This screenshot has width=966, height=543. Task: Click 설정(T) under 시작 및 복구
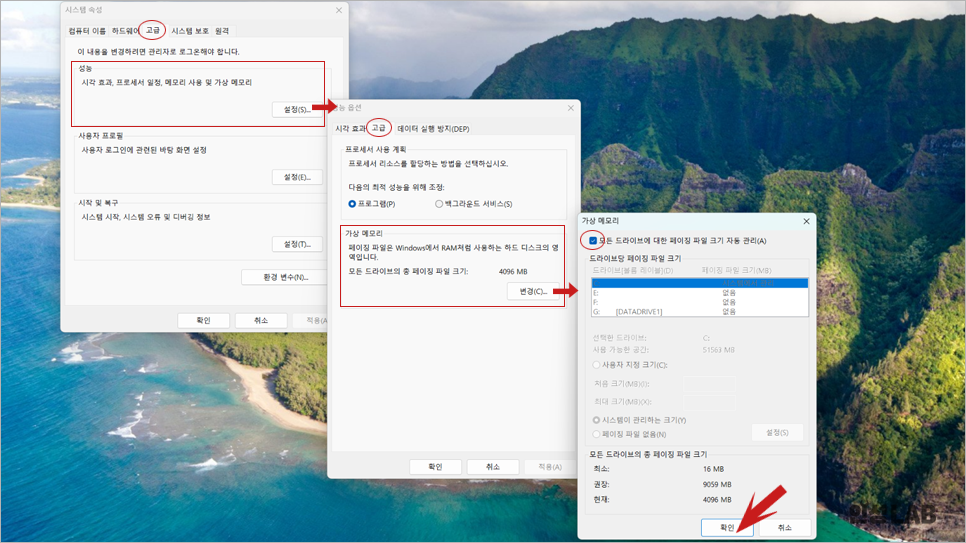pos(297,245)
